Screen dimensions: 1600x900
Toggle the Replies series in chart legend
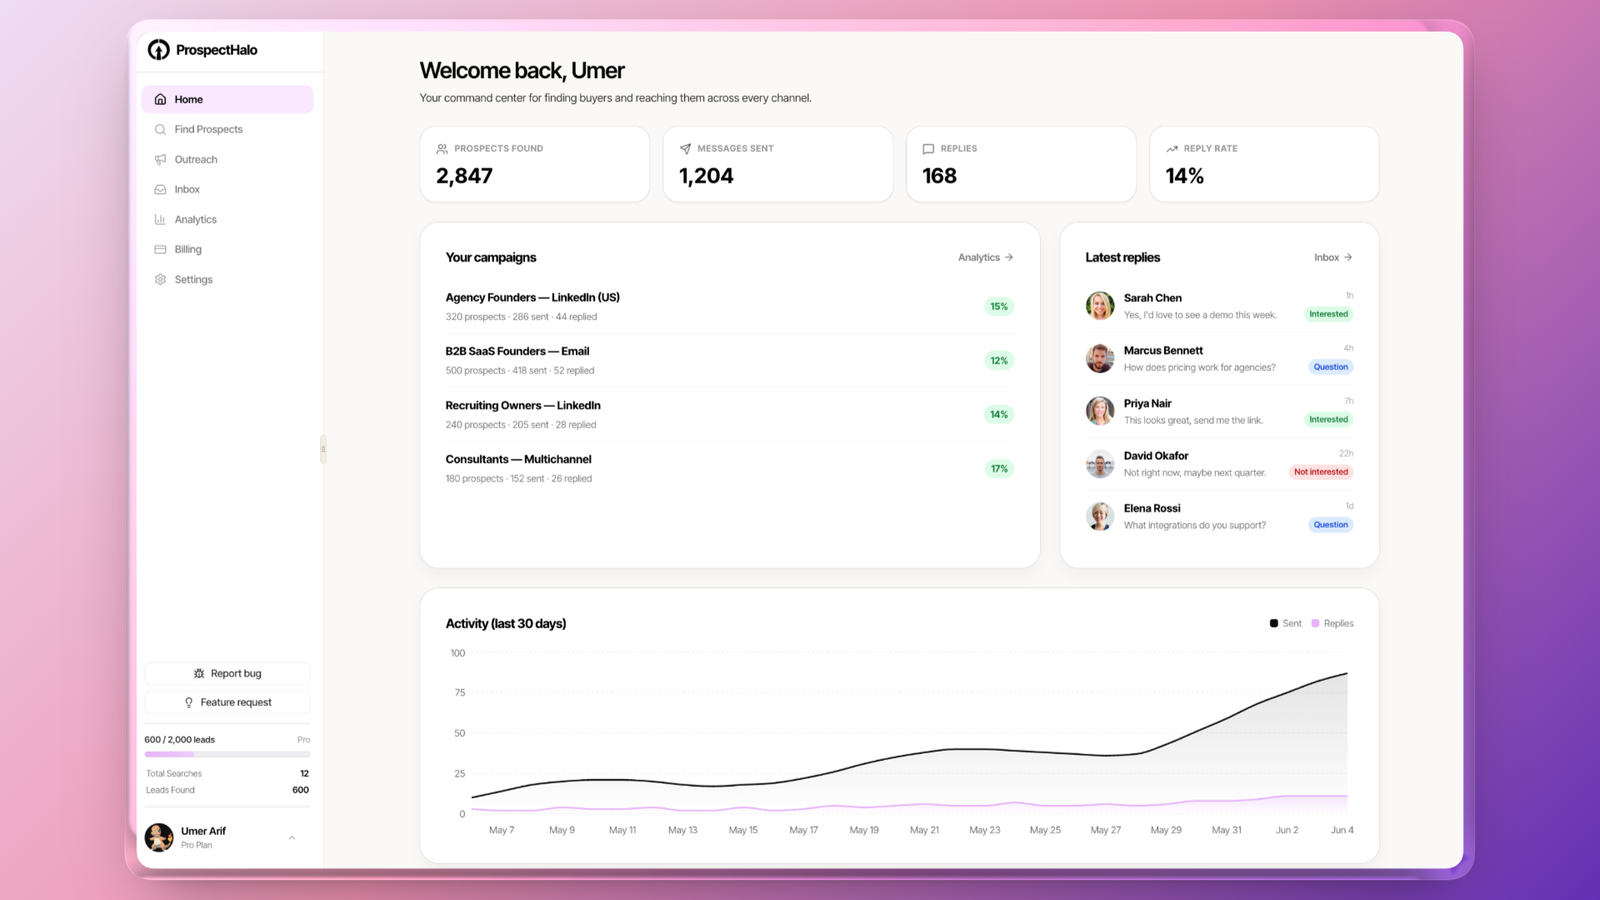pyautogui.click(x=1332, y=623)
